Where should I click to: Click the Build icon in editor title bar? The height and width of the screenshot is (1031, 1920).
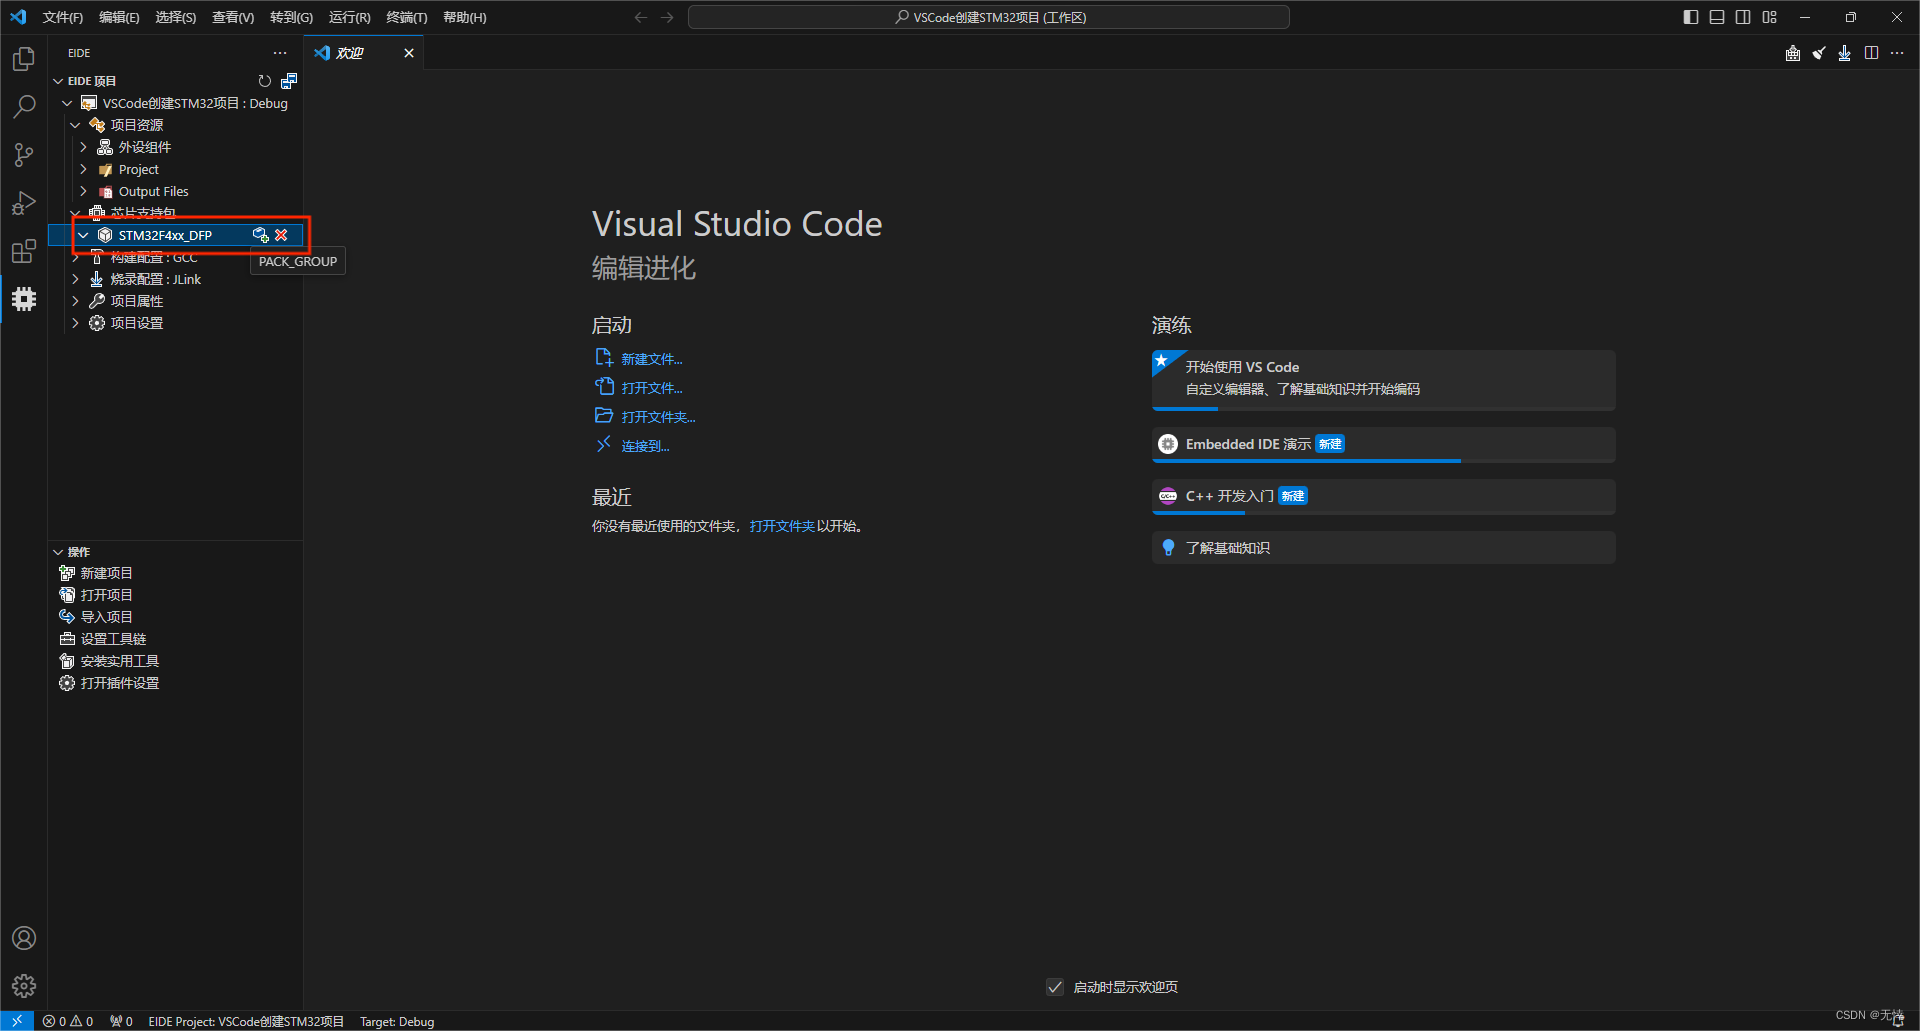click(1793, 53)
